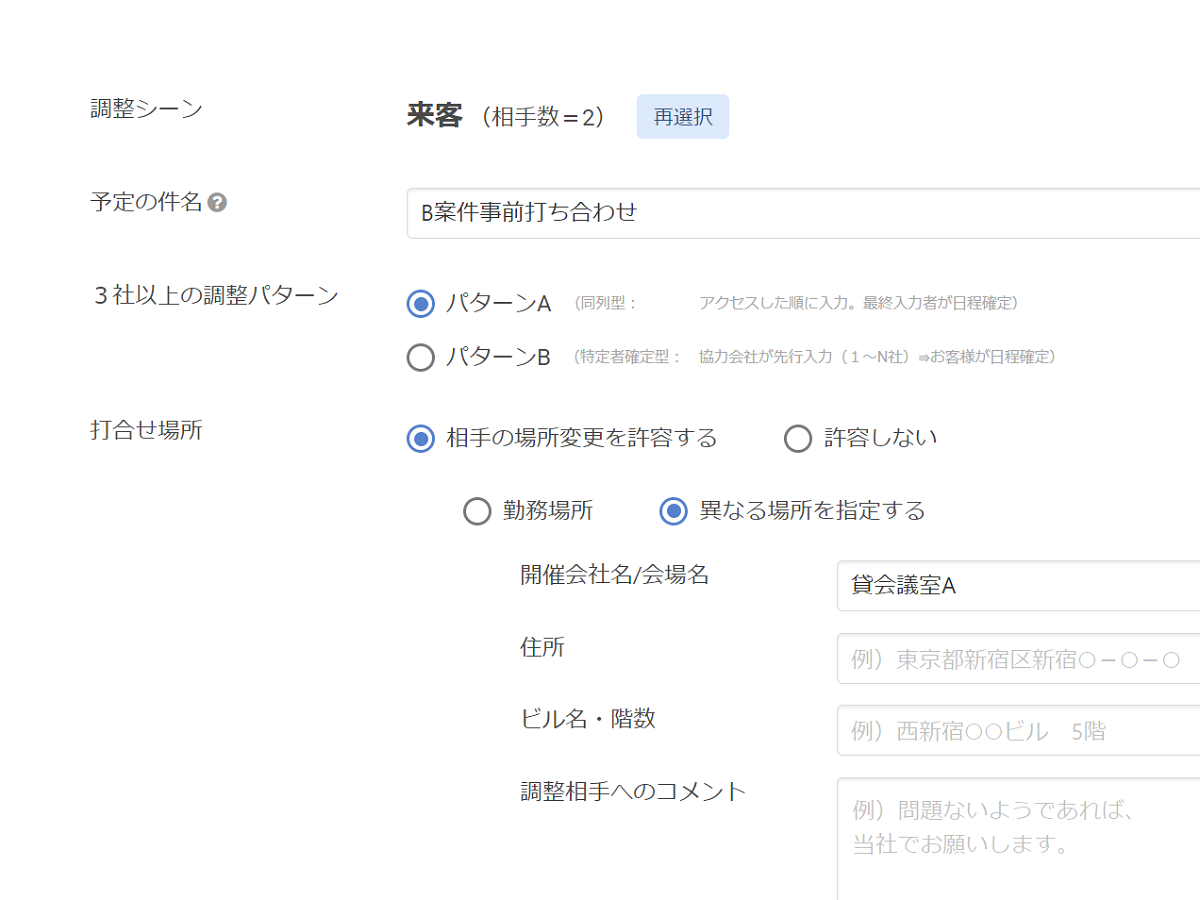This screenshot has height=900, width=1200.
Task: Click the ビル名・階数 input field
Action: pyautogui.click(x=1018, y=731)
